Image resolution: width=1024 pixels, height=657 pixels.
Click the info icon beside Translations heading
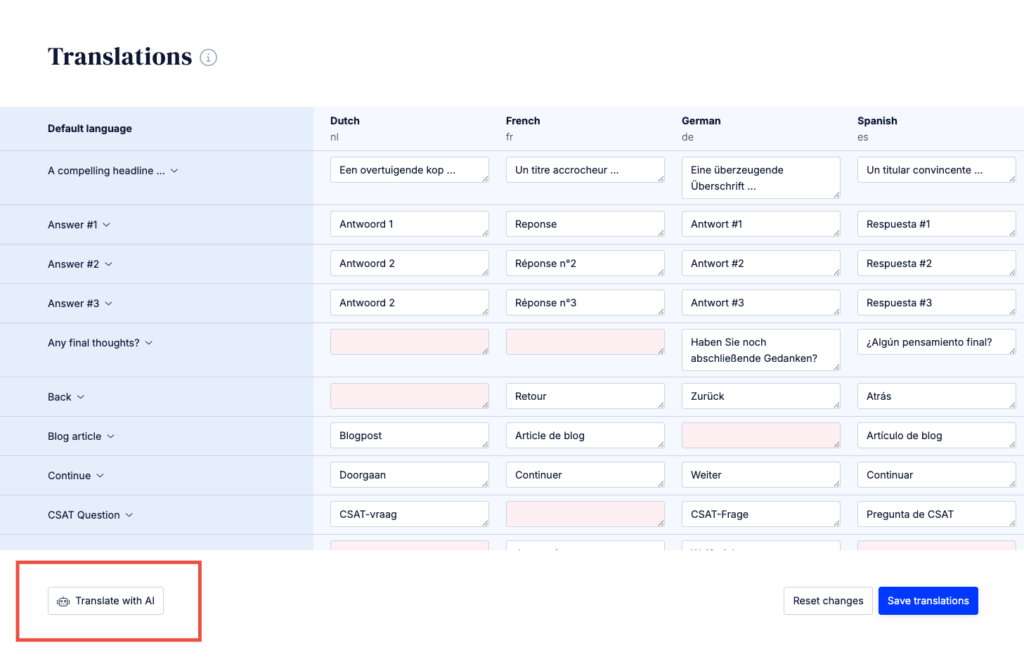point(208,58)
